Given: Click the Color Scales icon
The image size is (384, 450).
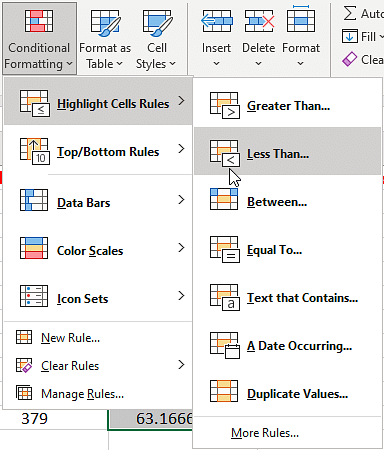Looking at the screenshot, I should pyautogui.click(x=34, y=248).
